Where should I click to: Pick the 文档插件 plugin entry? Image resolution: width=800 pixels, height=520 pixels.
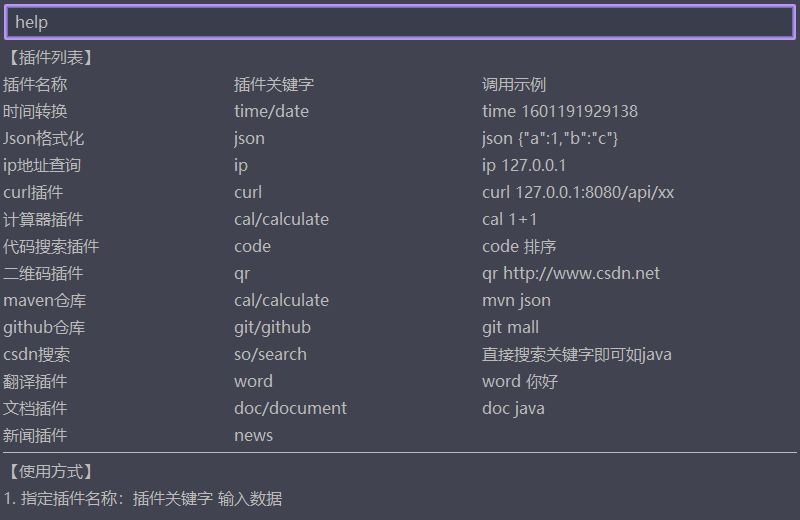[x=35, y=409]
